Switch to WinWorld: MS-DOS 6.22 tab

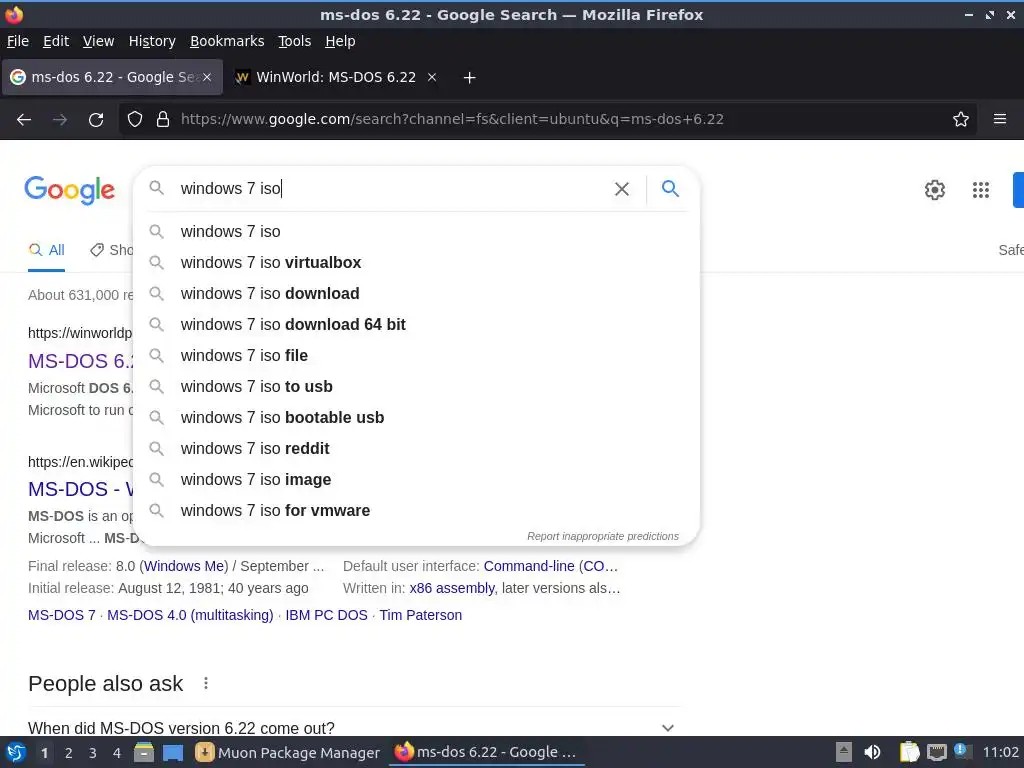[x=336, y=77]
